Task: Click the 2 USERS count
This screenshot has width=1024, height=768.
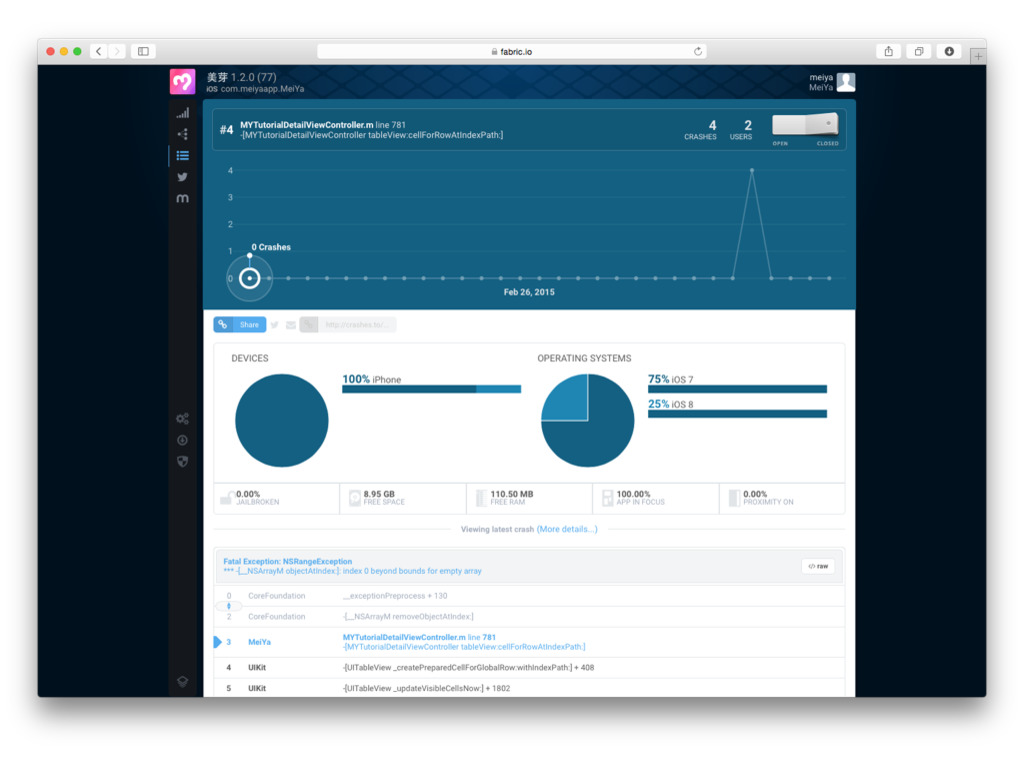Action: (x=741, y=129)
